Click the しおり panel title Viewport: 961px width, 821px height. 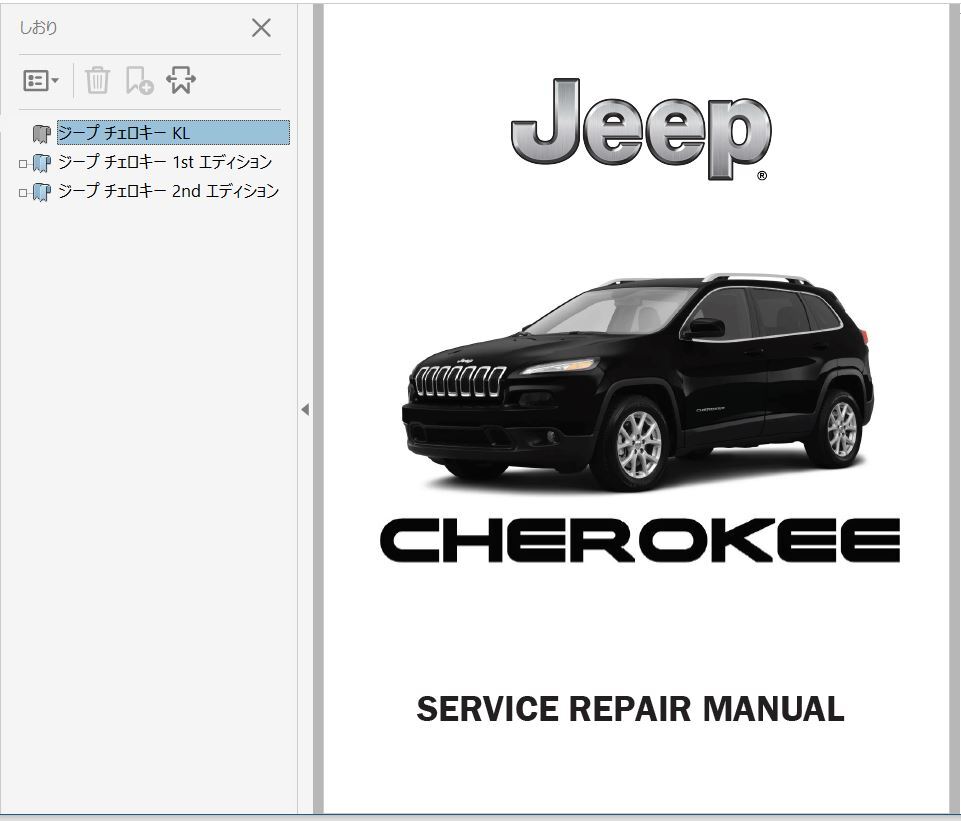[x=38, y=28]
